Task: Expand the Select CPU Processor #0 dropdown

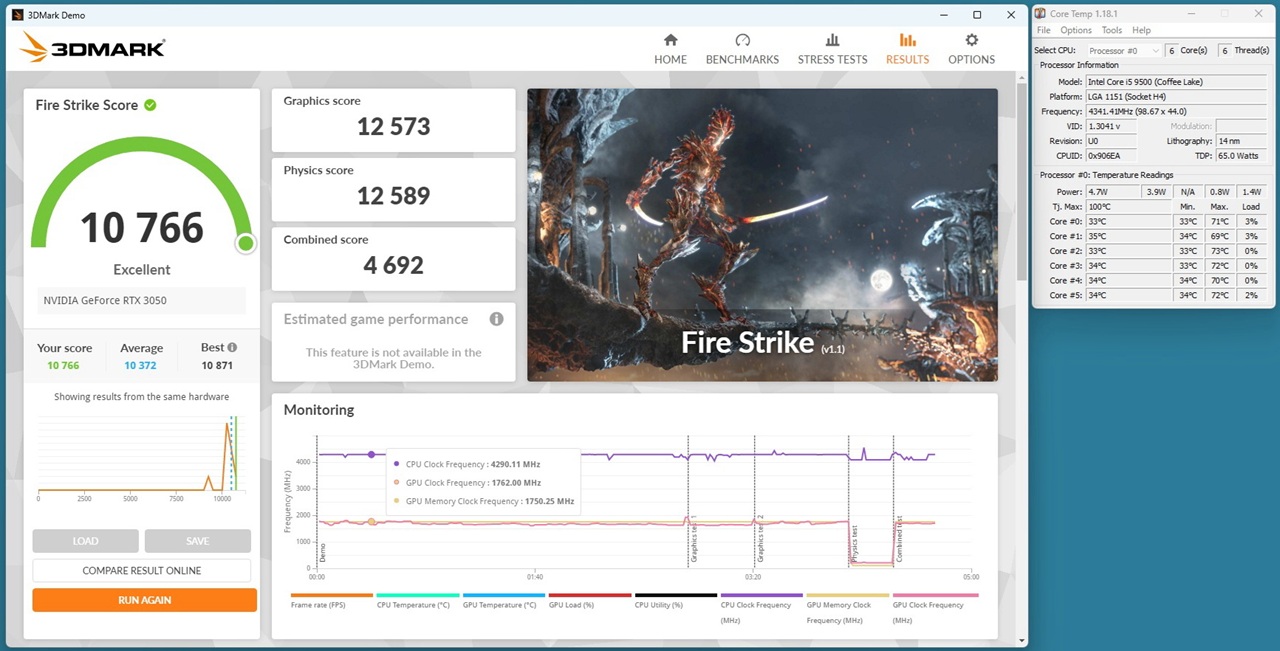Action: point(1124,50)
